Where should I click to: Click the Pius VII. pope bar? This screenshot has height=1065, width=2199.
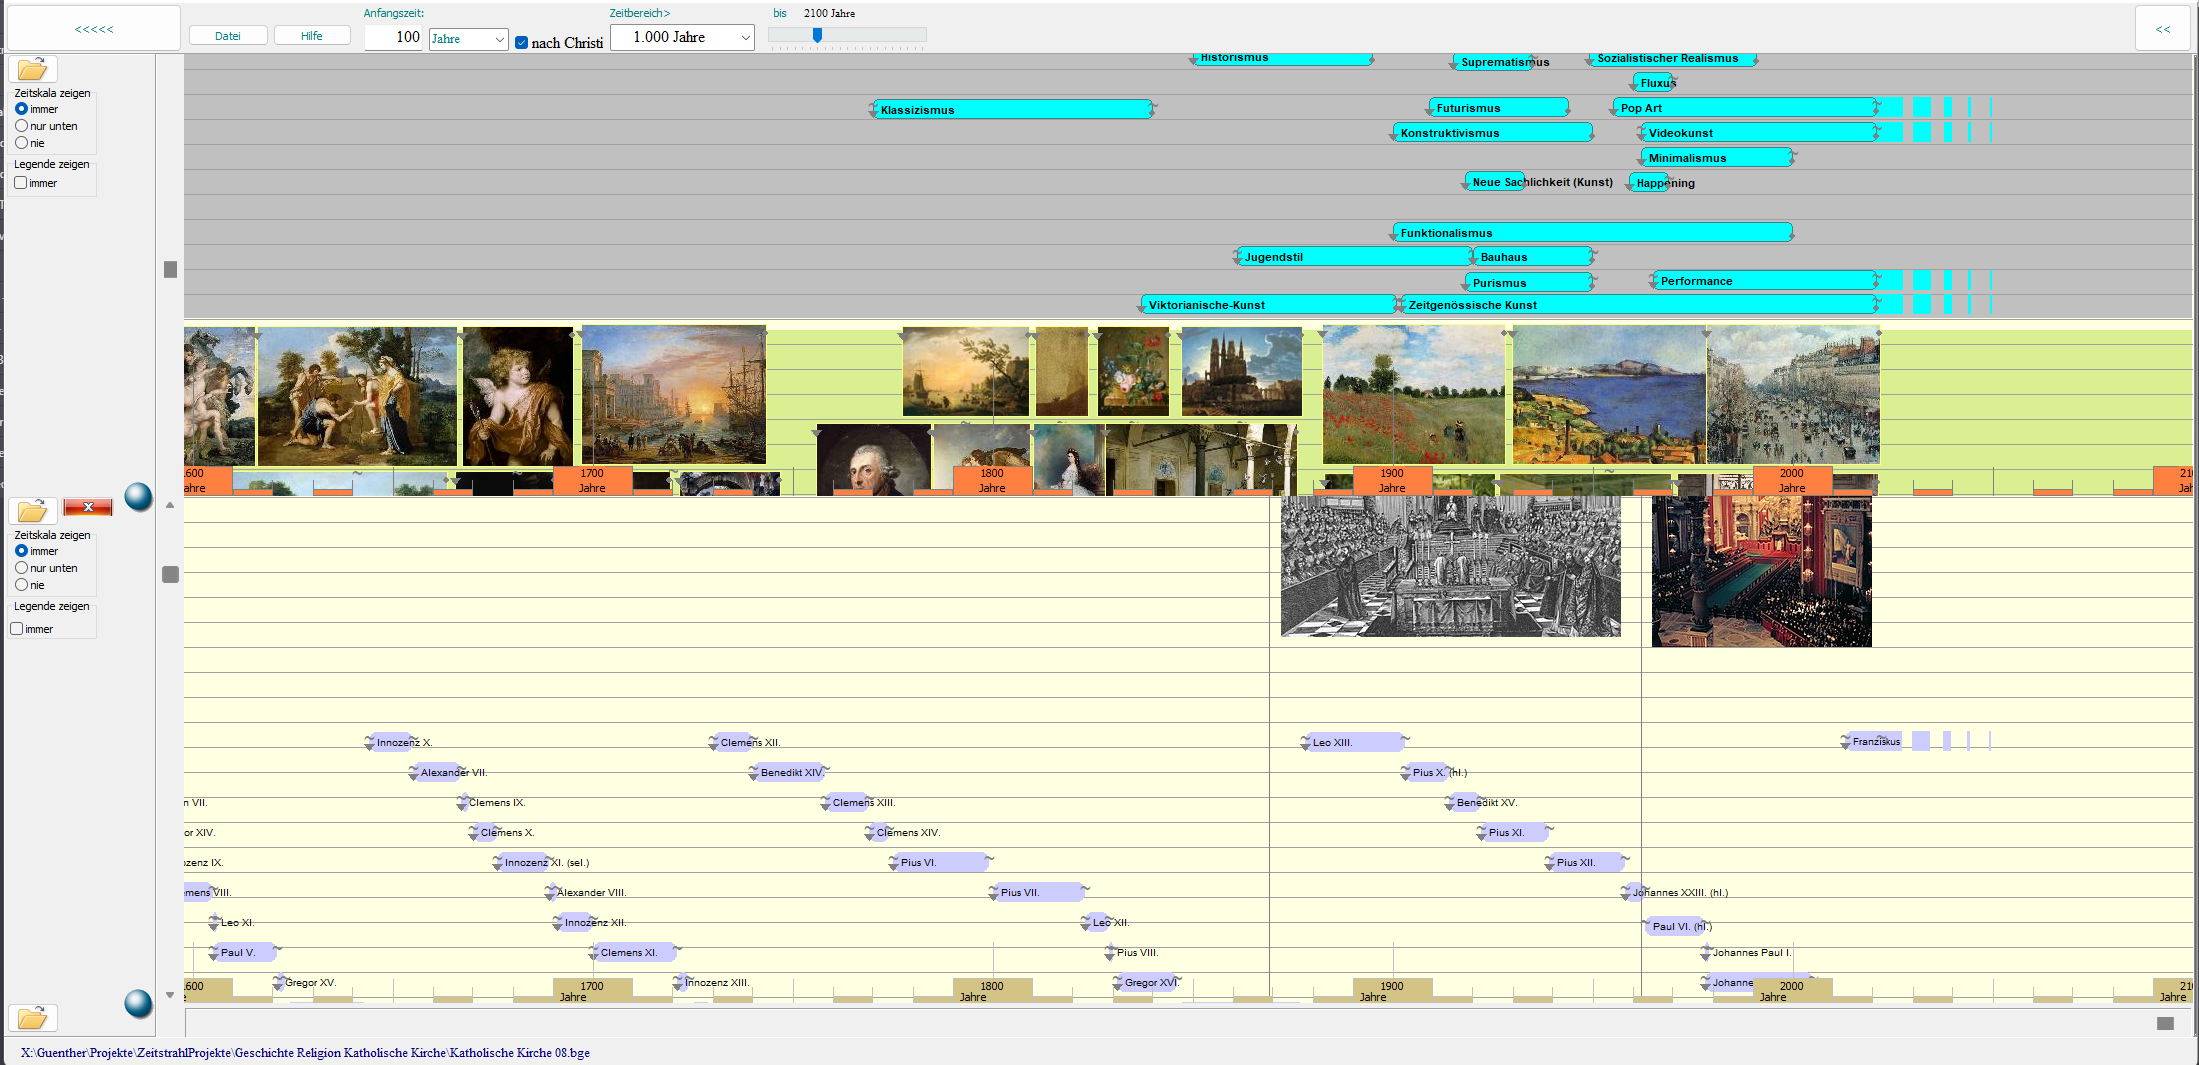(1037, 892)
